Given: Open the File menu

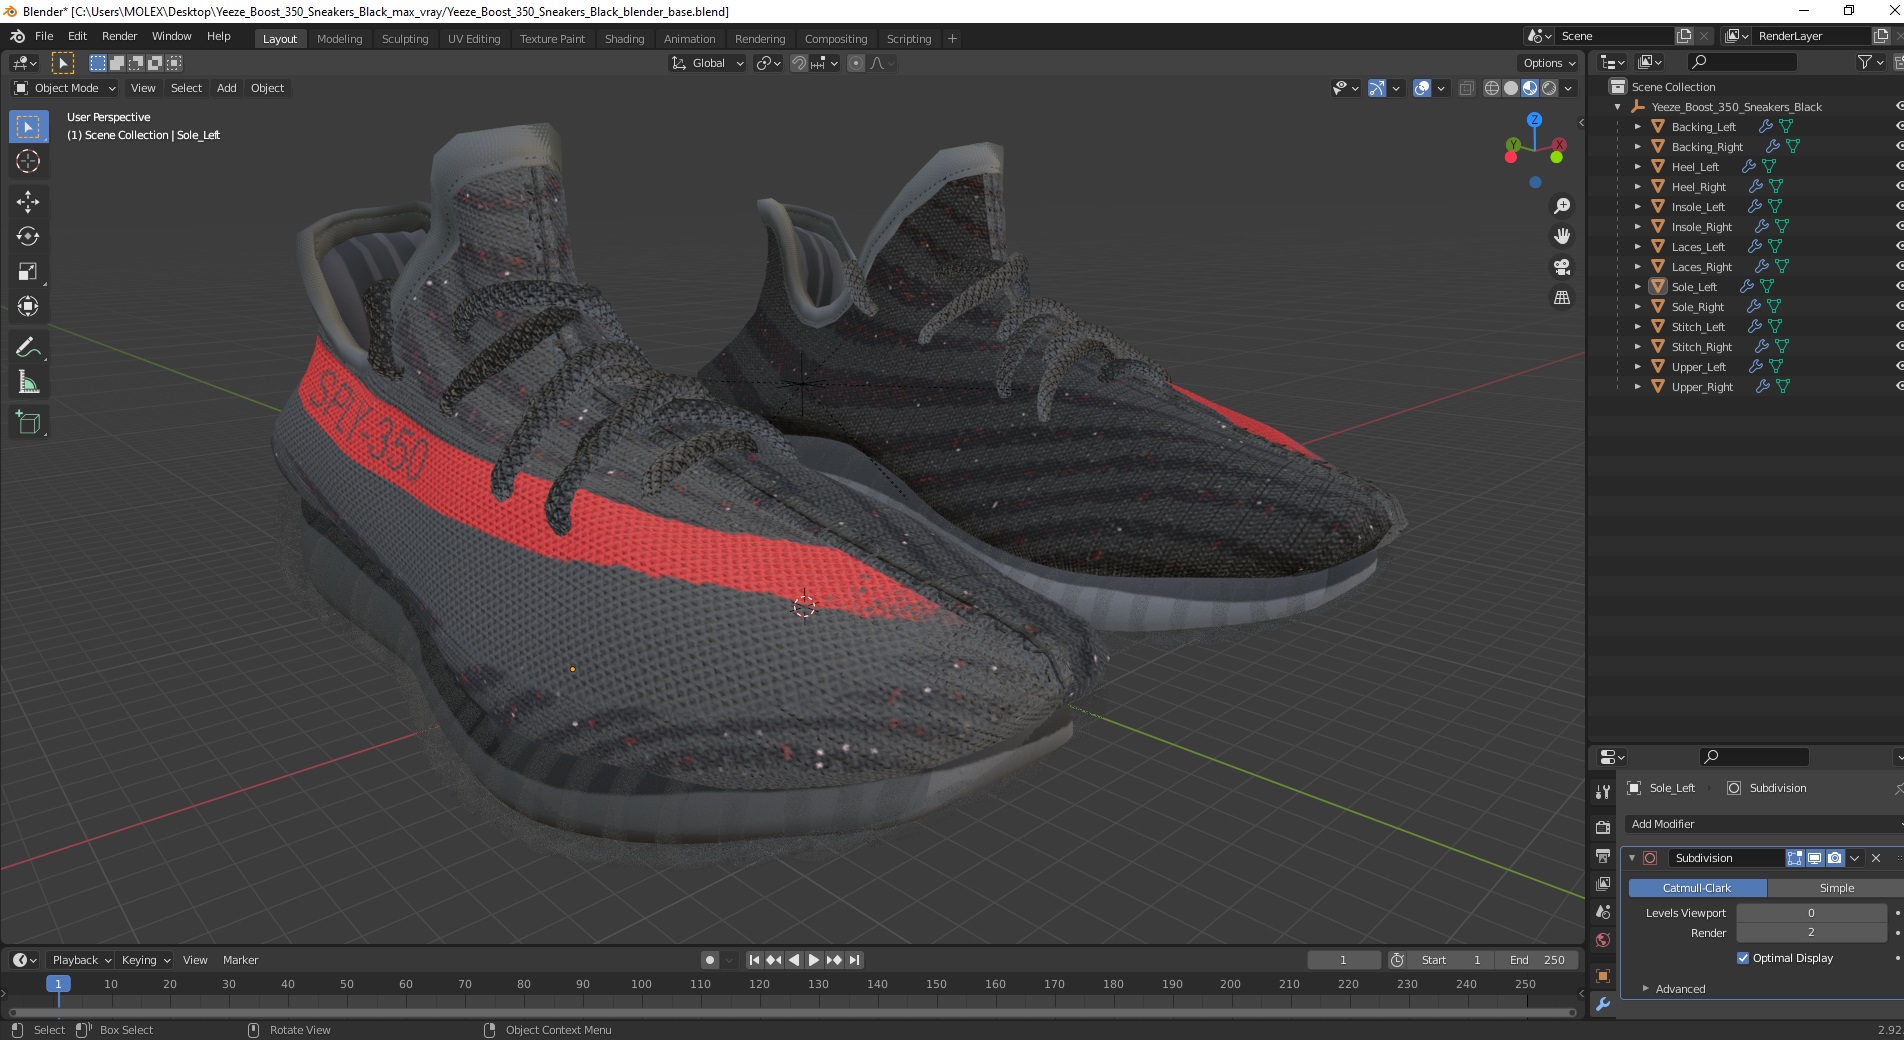Looking at the screenshot, I should click(44, 36).
